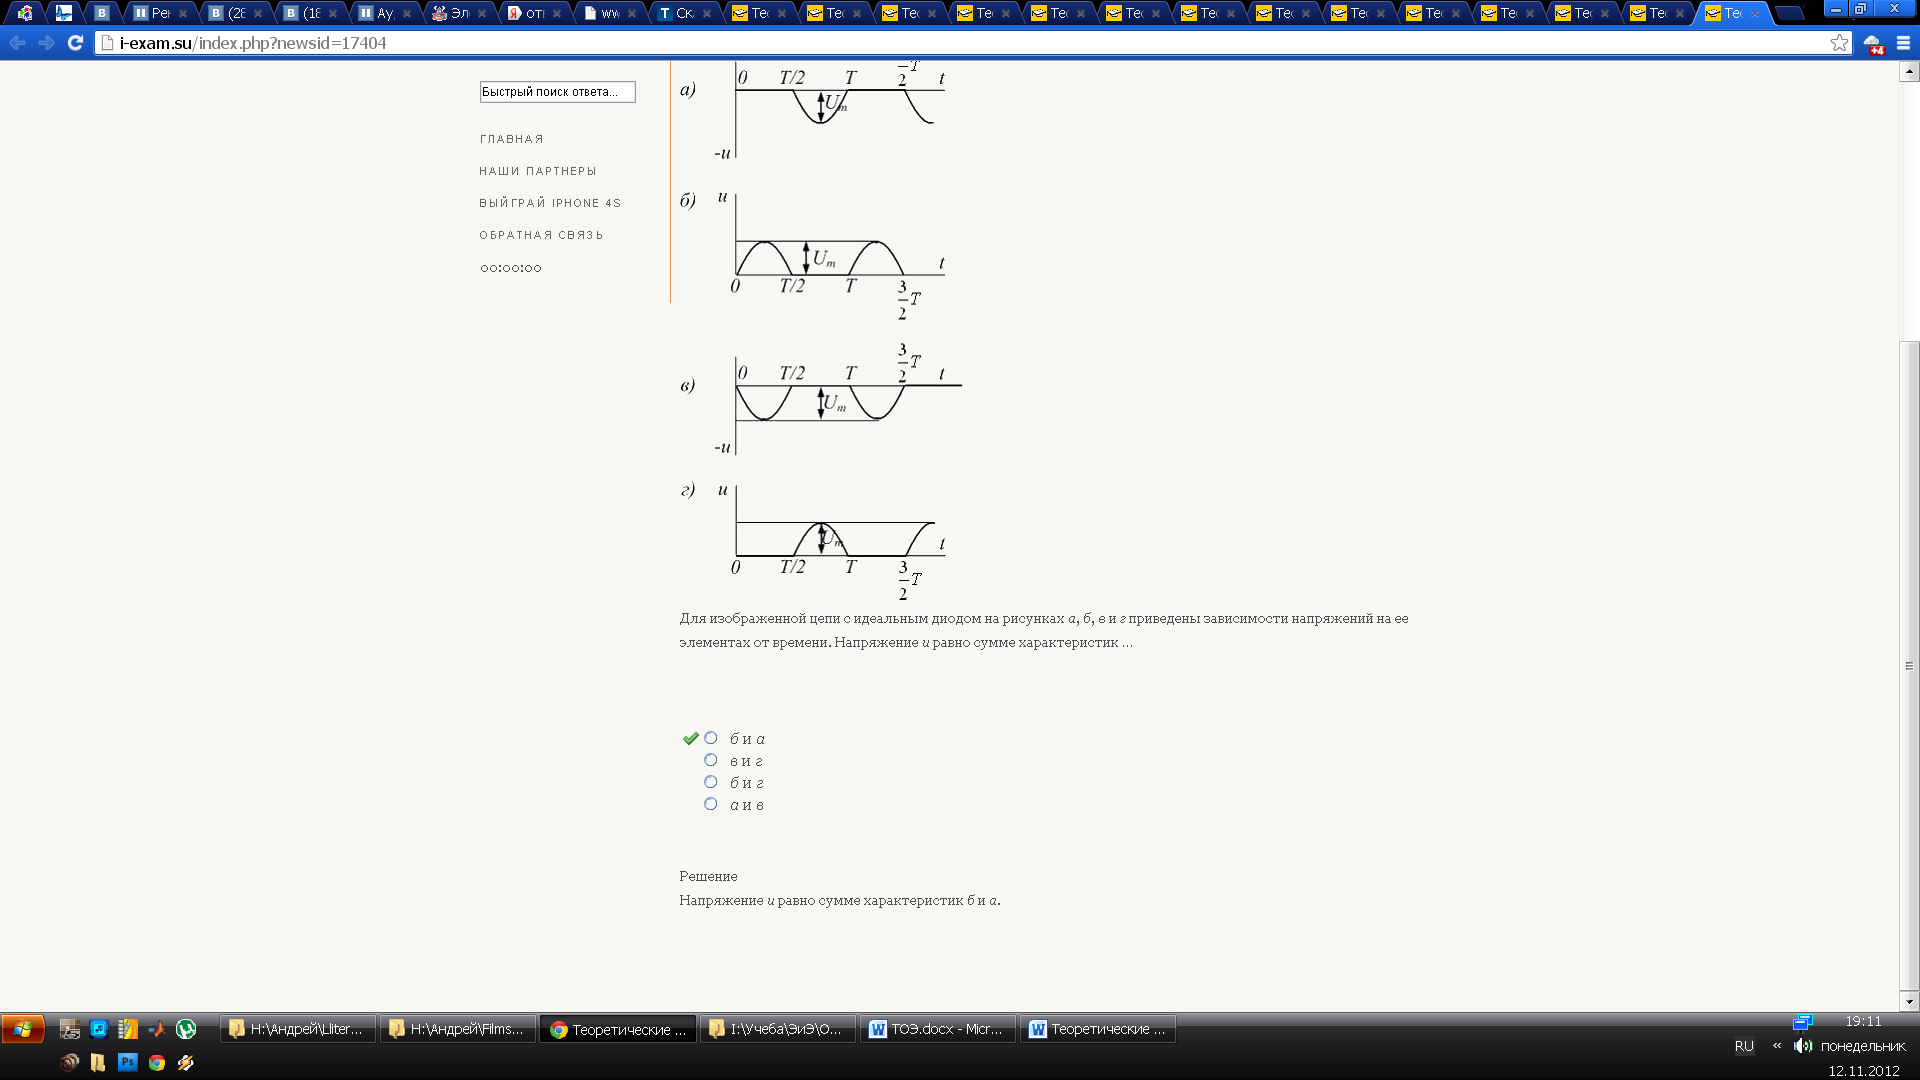The height and width of the screenshot is (1080, 1920).
Task: Open the Windows Start button
Action: [22, 1029]
